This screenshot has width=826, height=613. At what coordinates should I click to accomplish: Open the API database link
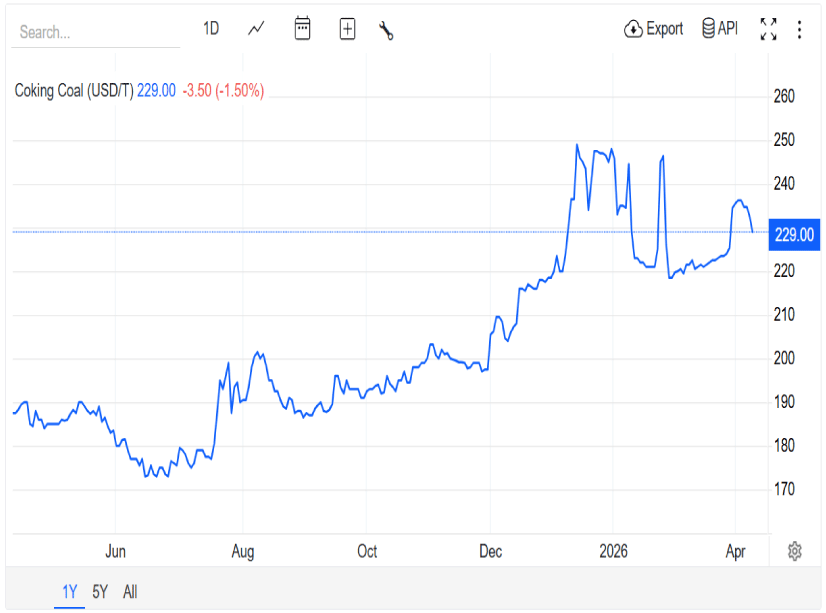coord(719,29)
